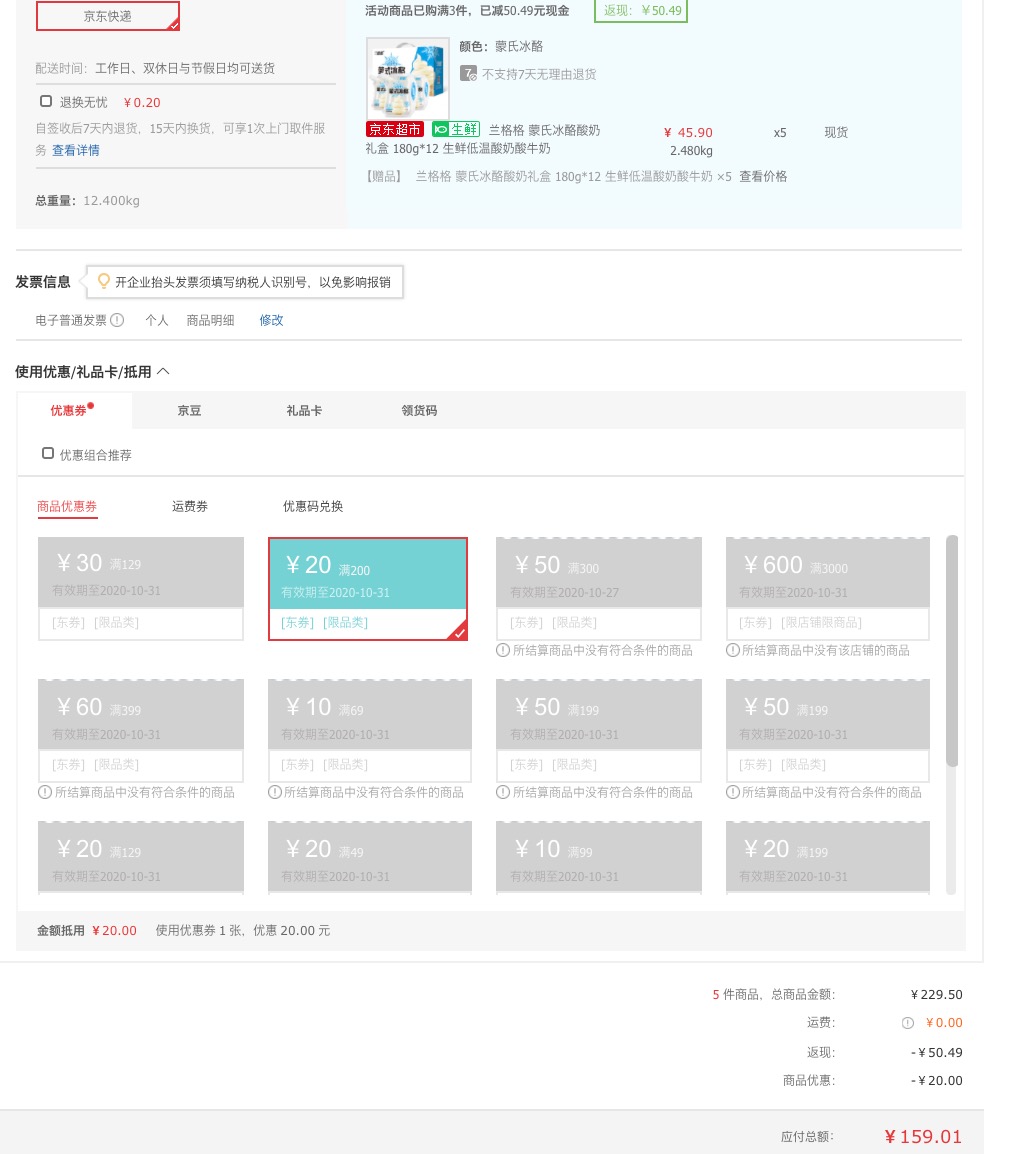Switch to the 领货码 tab
Viewport: 1012px width, 1154px height.
(x=419, y=411)
